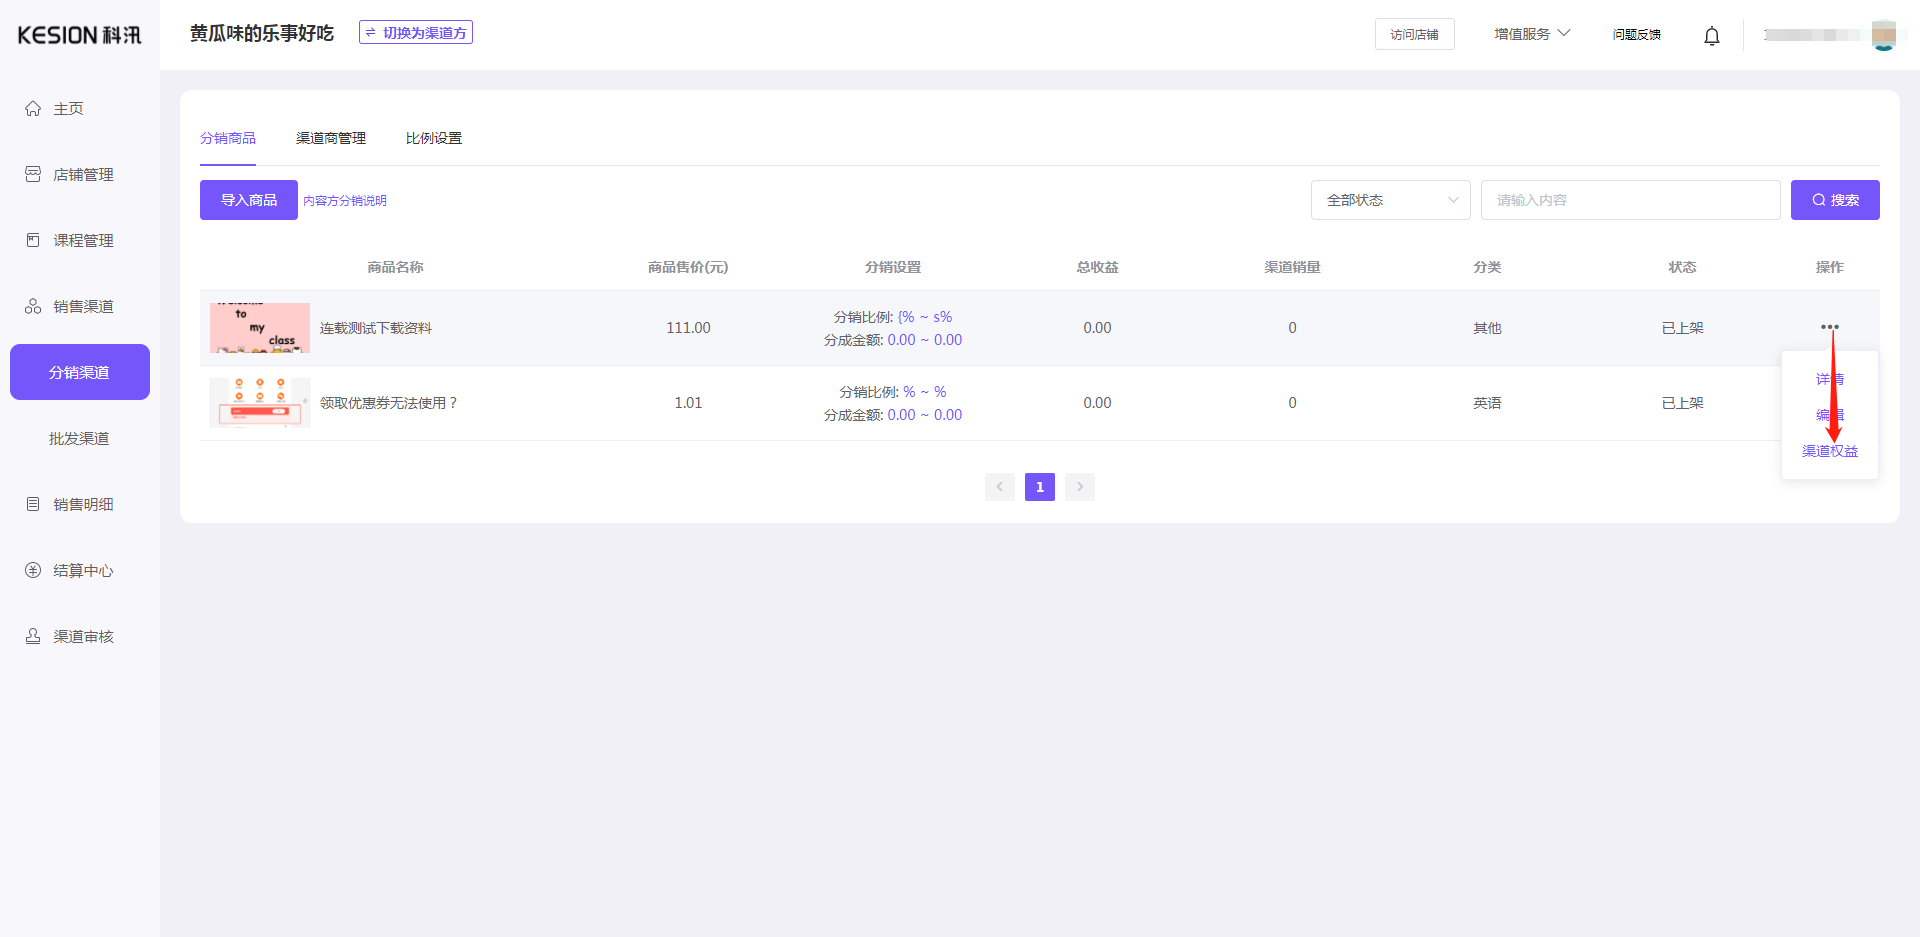Open the 结算中心 yuan icon

click(x=33, y=570)
